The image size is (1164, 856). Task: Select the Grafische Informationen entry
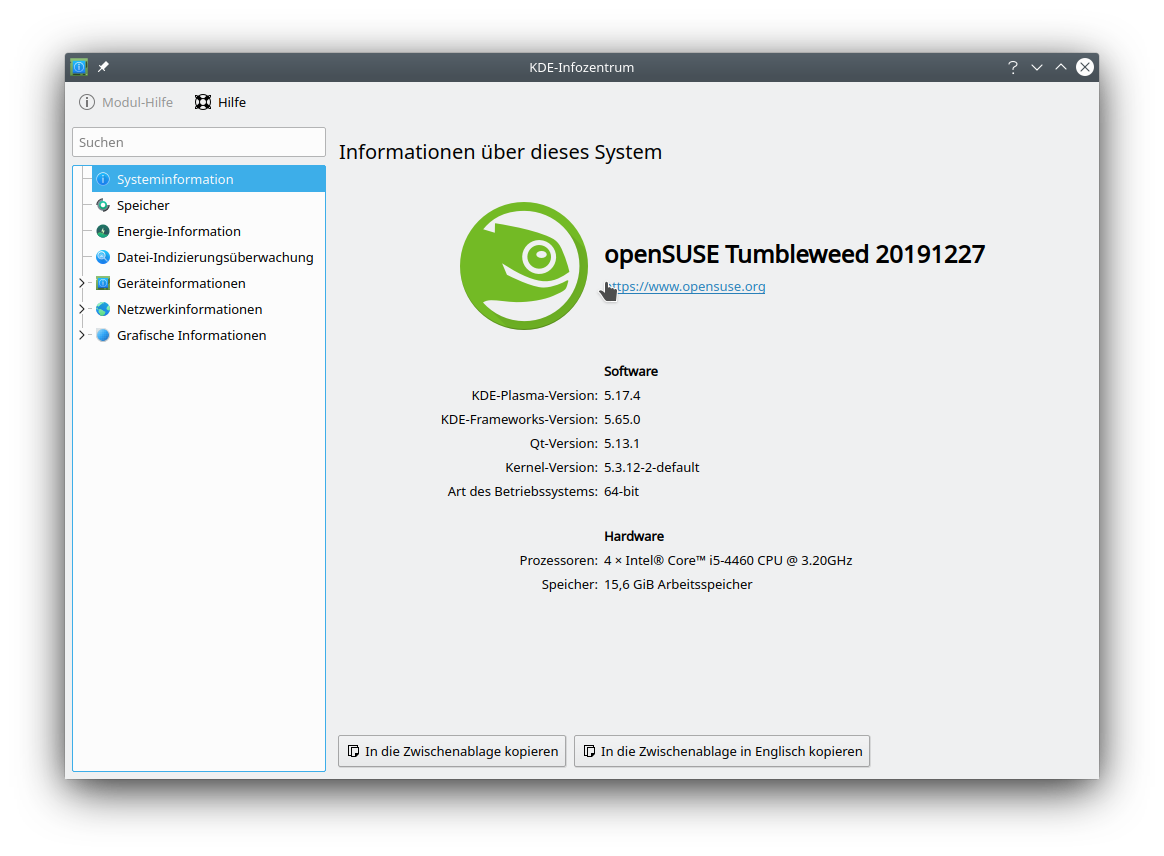coord(192,335)
